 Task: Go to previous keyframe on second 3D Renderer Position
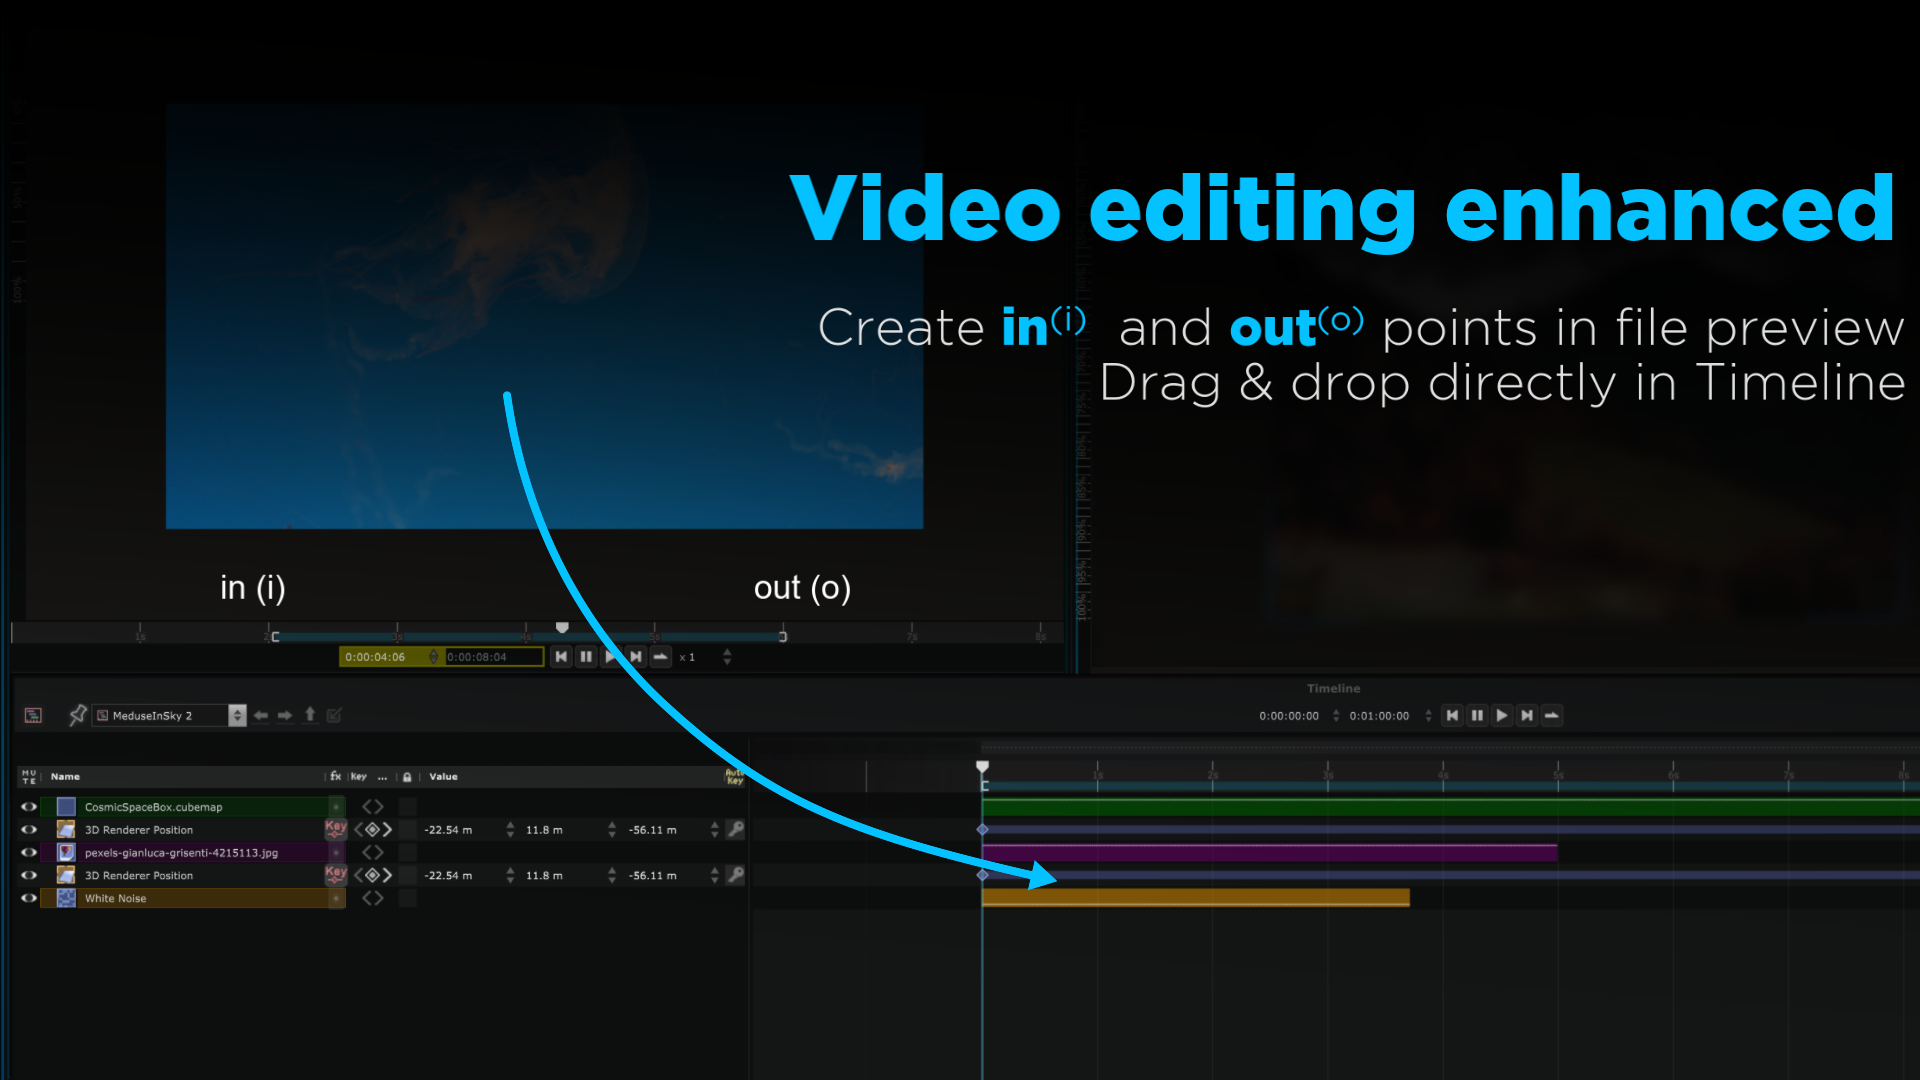point(358,875)
